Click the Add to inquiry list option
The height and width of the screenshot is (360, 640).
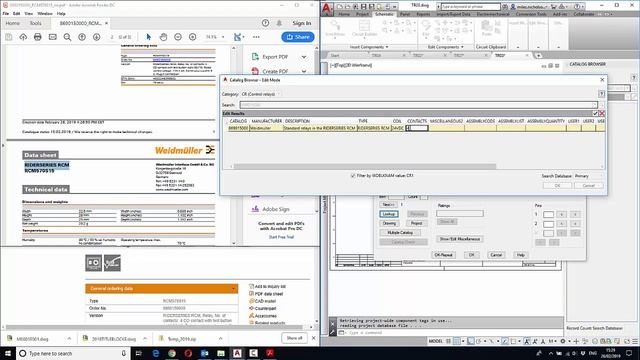[267, 287]
